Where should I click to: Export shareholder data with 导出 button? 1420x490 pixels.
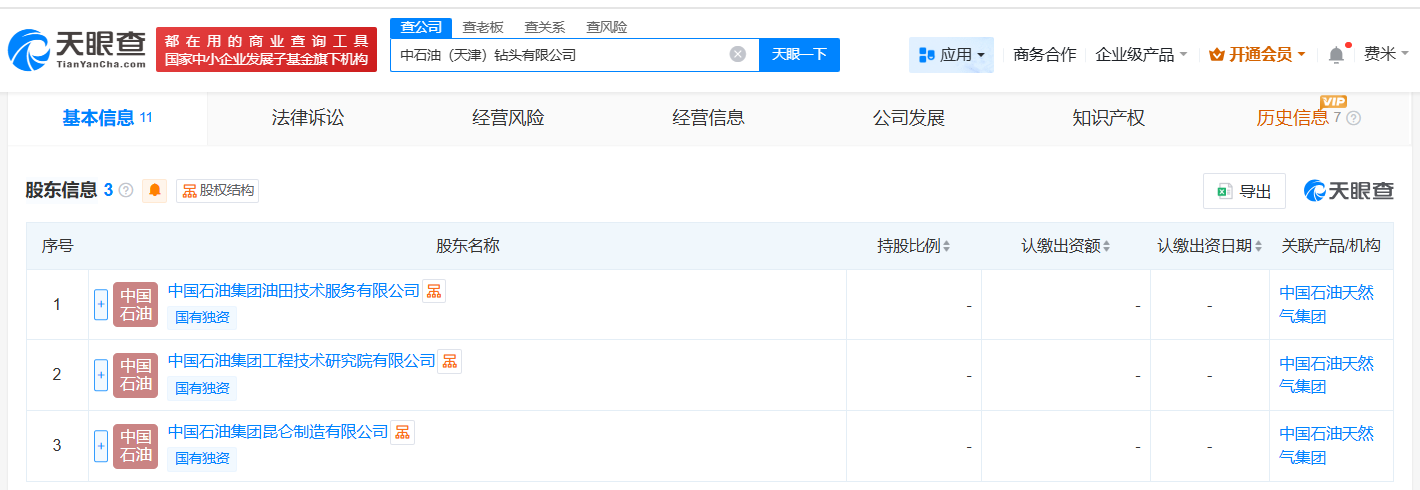1244,191
